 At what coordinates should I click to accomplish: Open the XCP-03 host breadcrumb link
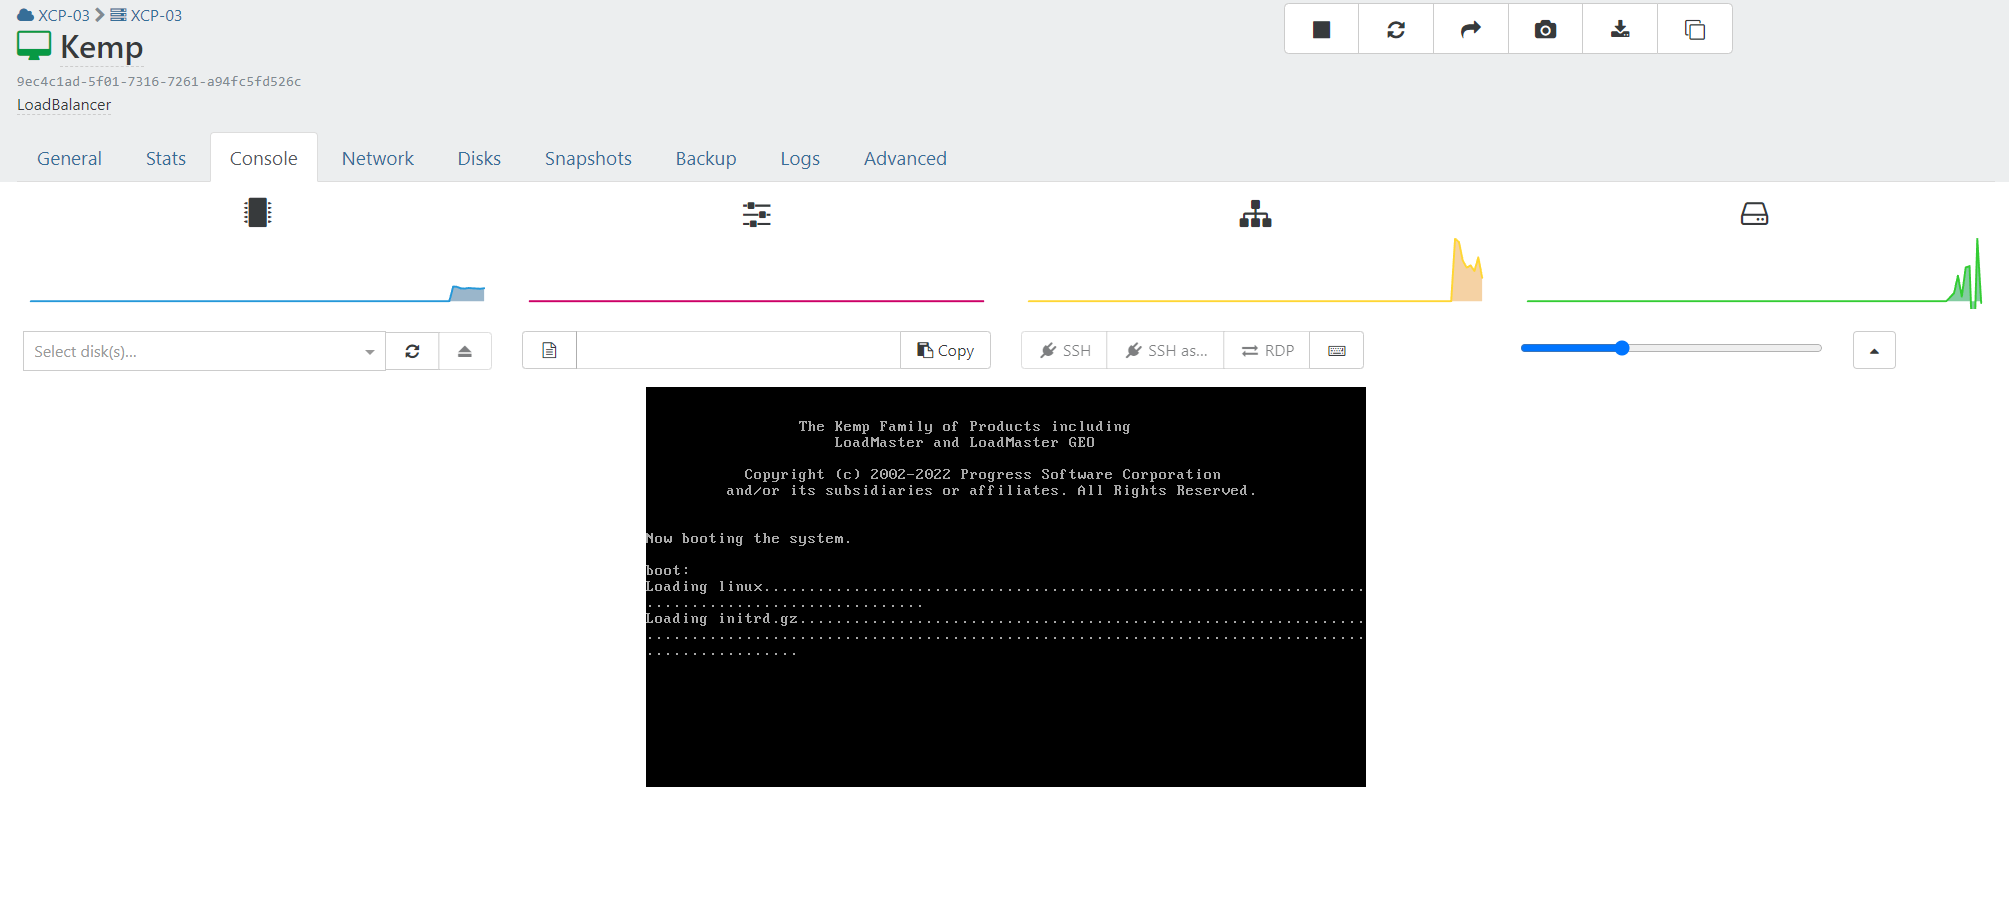pos(146,15)
